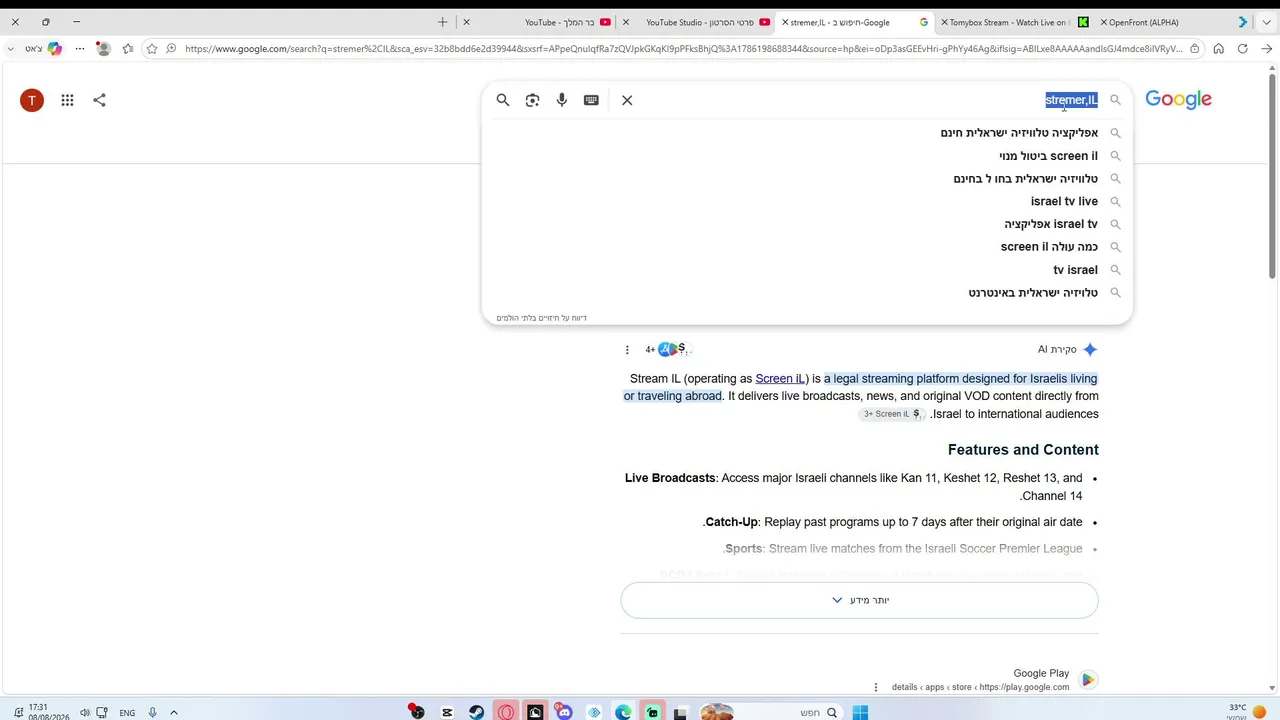Viewport: 1280px width, 720px height.
Task: Open CapCut from the taskbar
Action: [447, 712]
